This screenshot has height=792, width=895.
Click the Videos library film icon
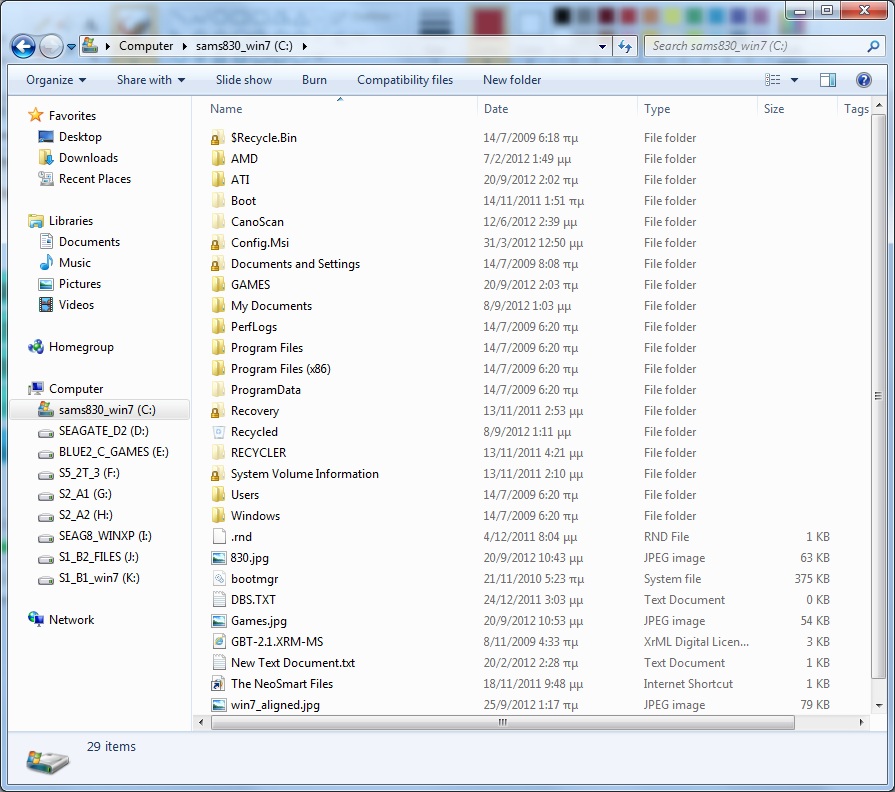tap(46, 305)
